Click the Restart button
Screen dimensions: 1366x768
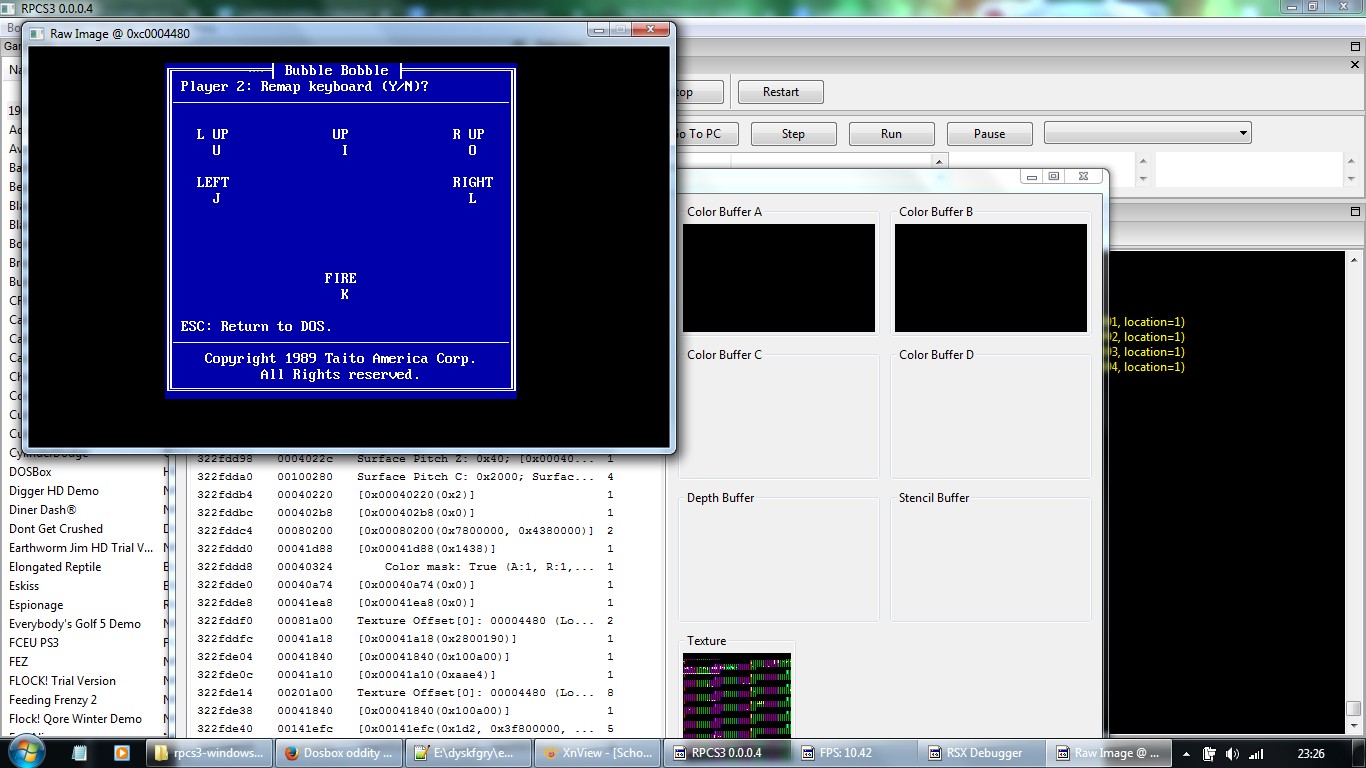click(780, 92)
